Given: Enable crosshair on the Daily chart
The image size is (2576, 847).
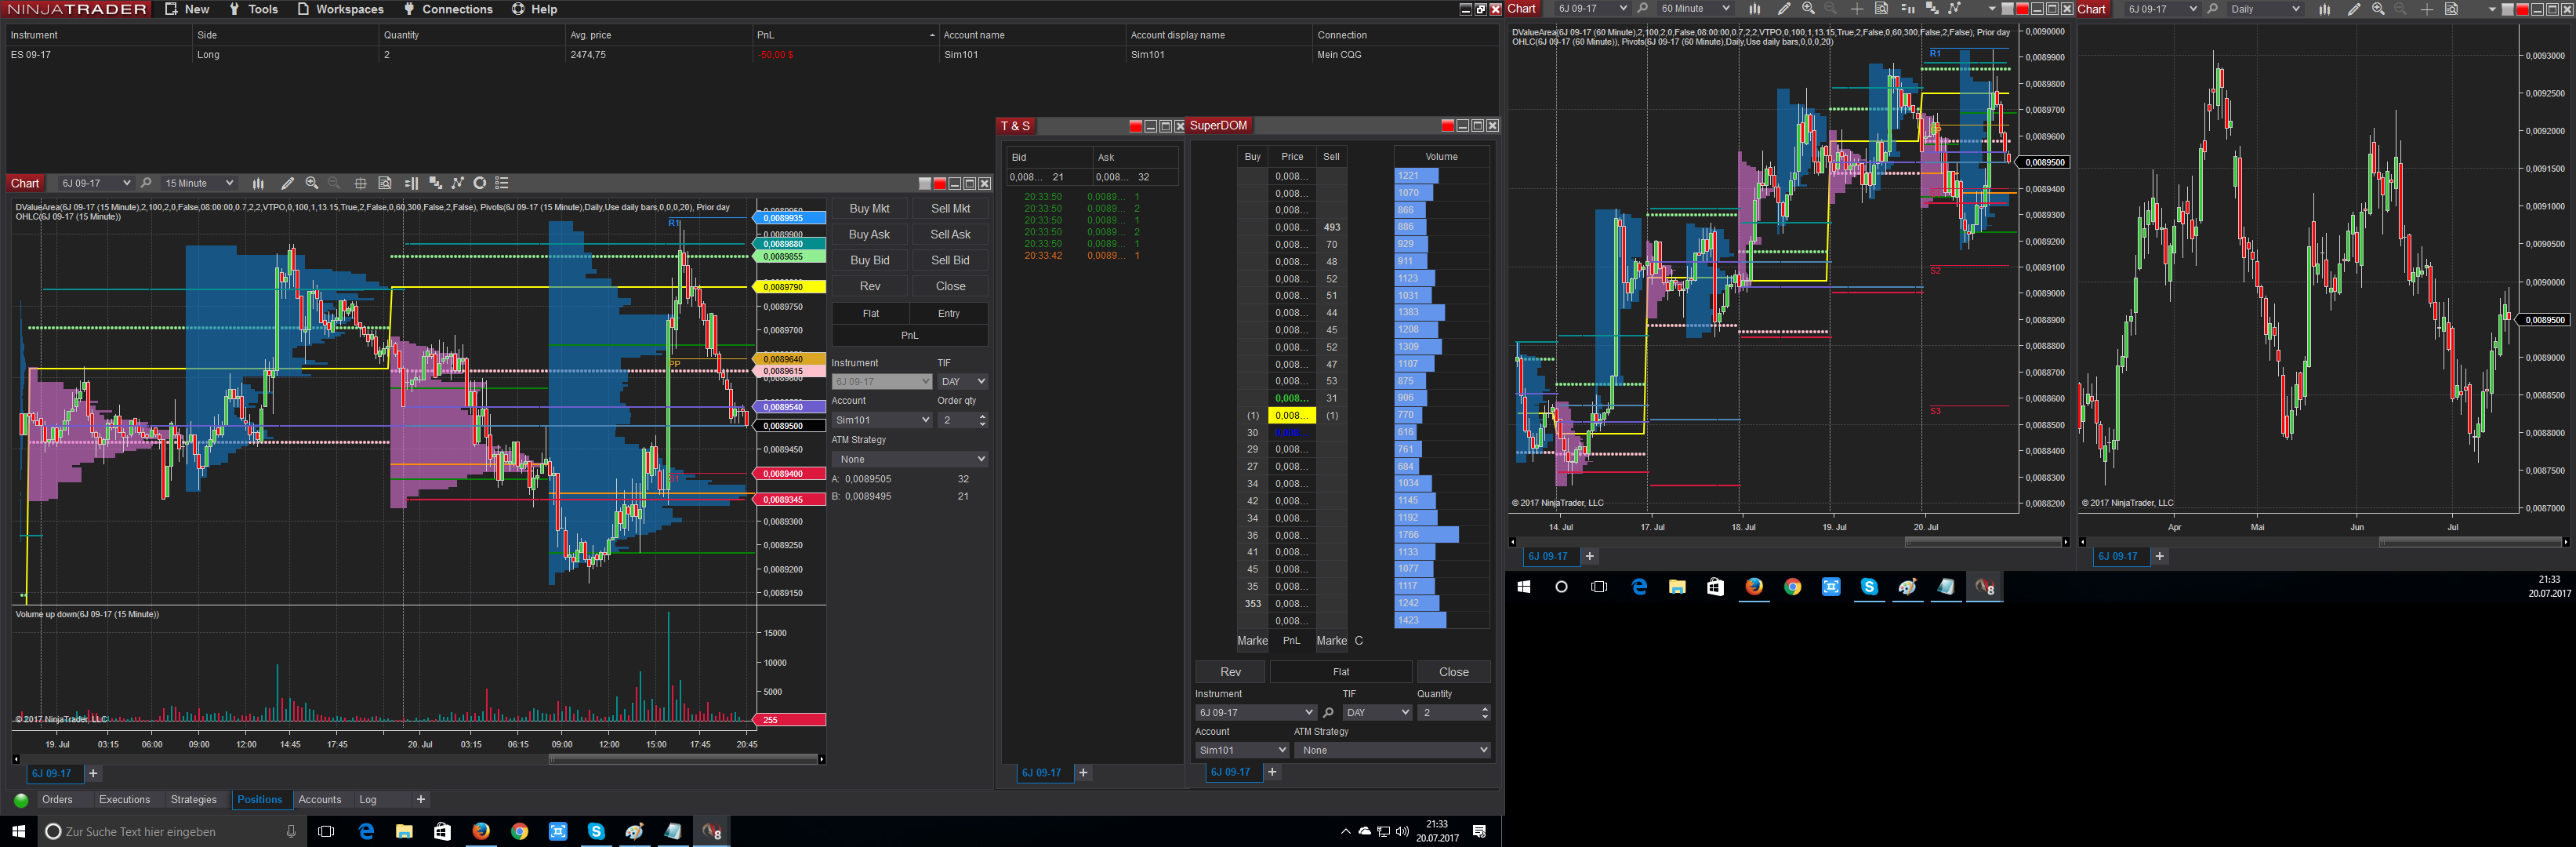Looking at the screenshot, I should tap(2426, 9).
